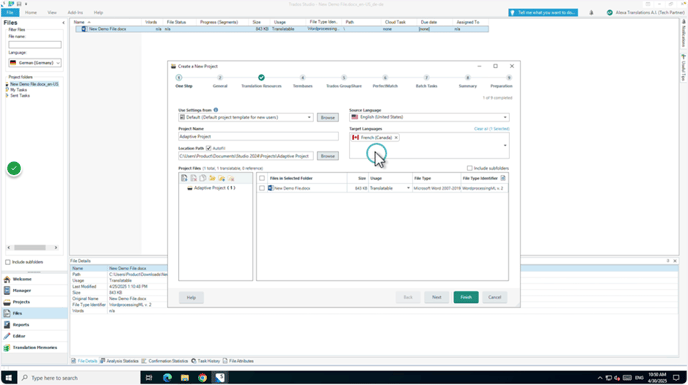Switch to the Confirmation Statistics tab
Screen dimensions: 688x385
click(165, 361)
